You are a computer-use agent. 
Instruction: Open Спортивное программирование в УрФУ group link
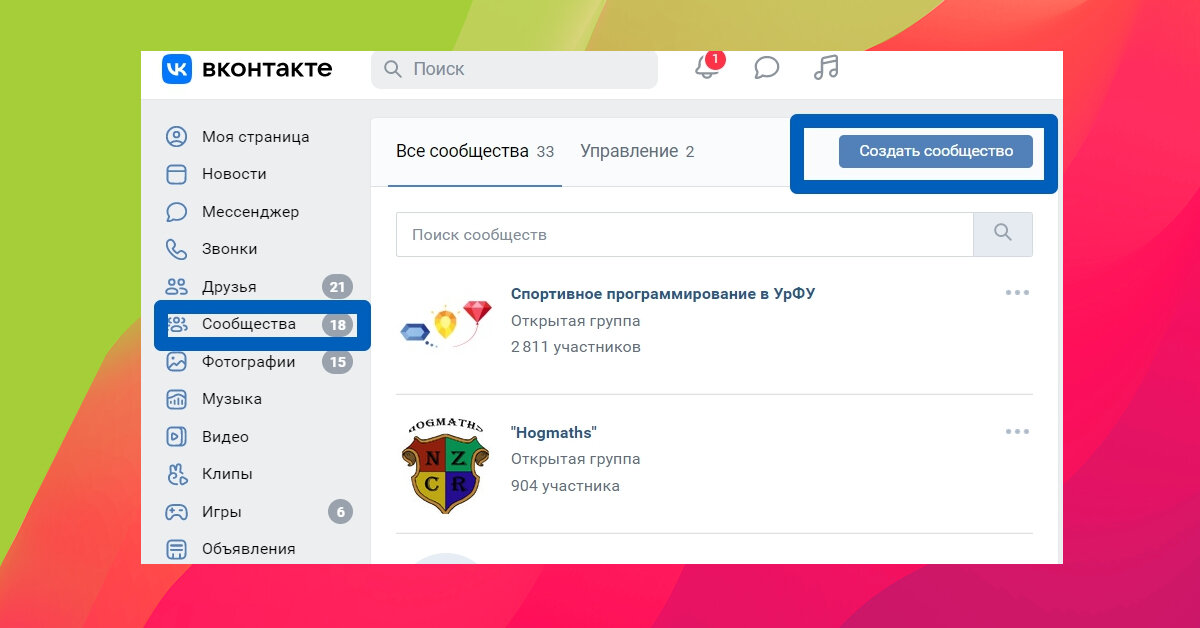(x=663, y=294)
